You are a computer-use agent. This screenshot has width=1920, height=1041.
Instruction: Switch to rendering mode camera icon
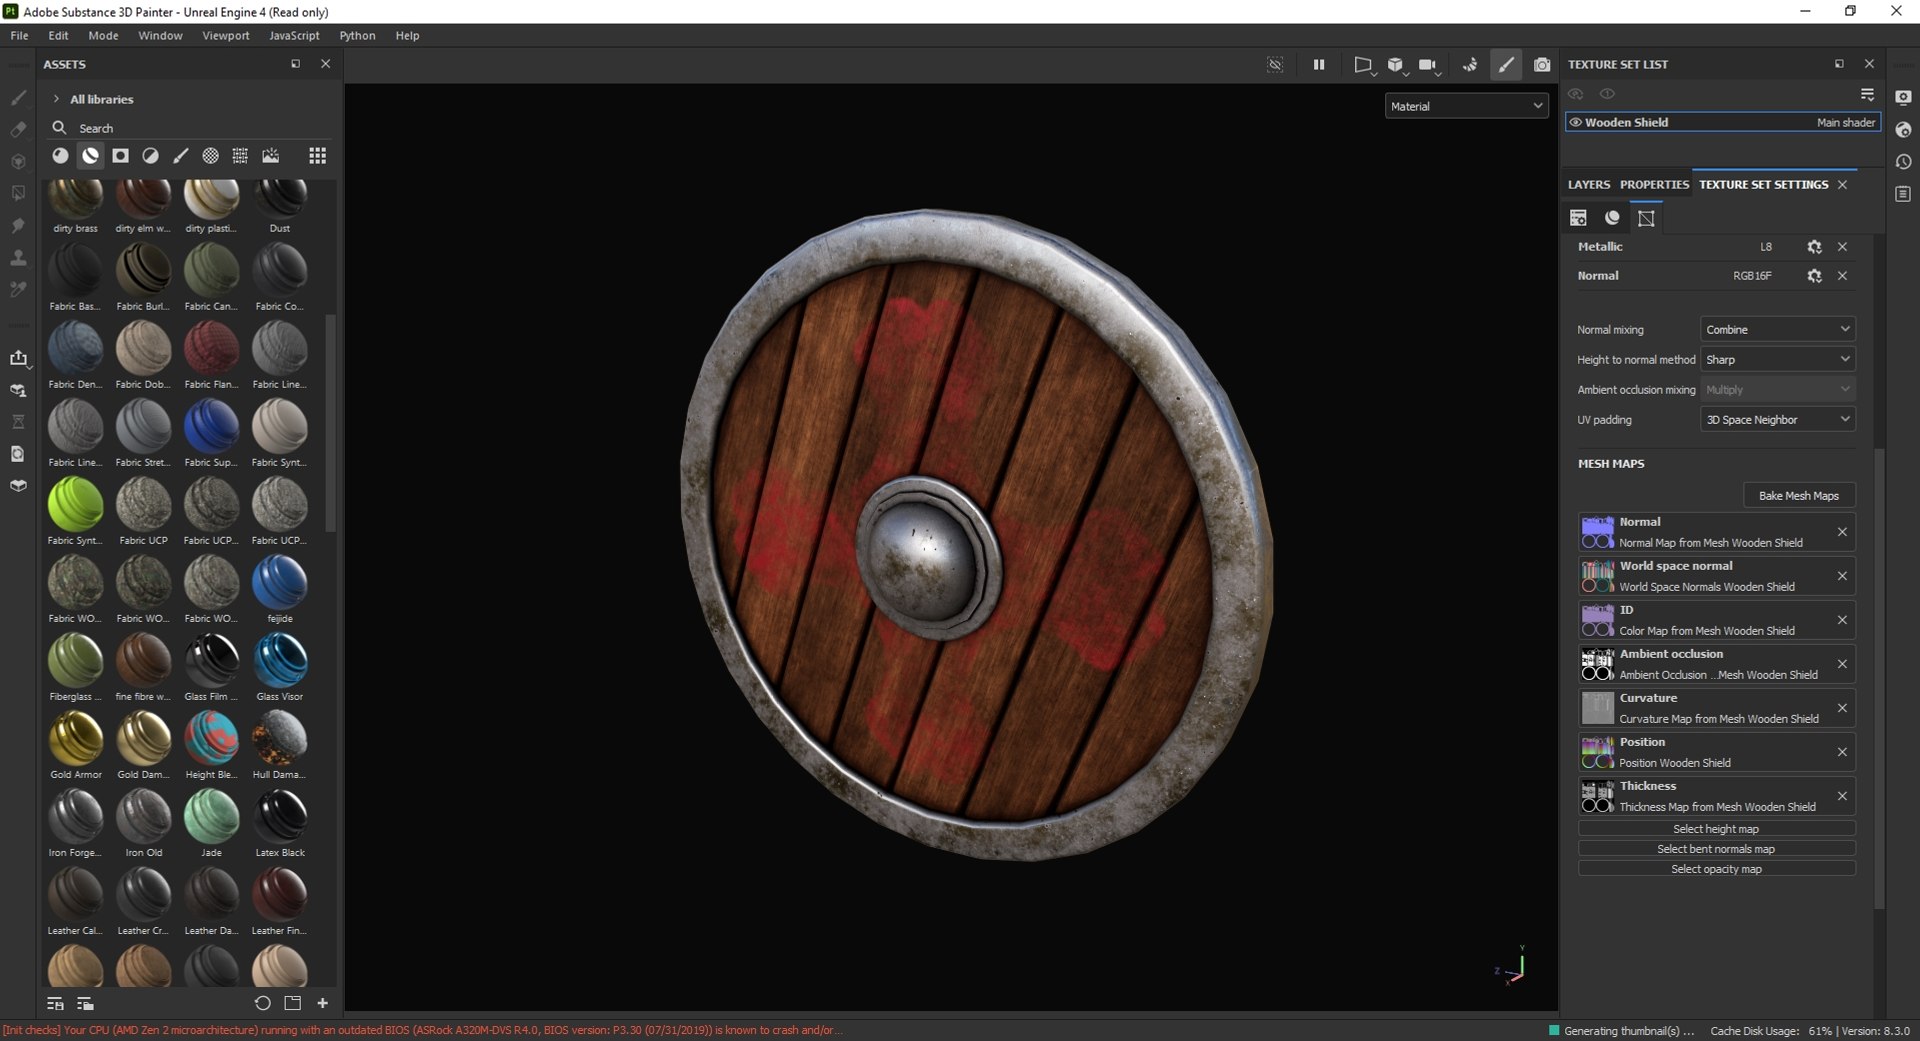1542,65
